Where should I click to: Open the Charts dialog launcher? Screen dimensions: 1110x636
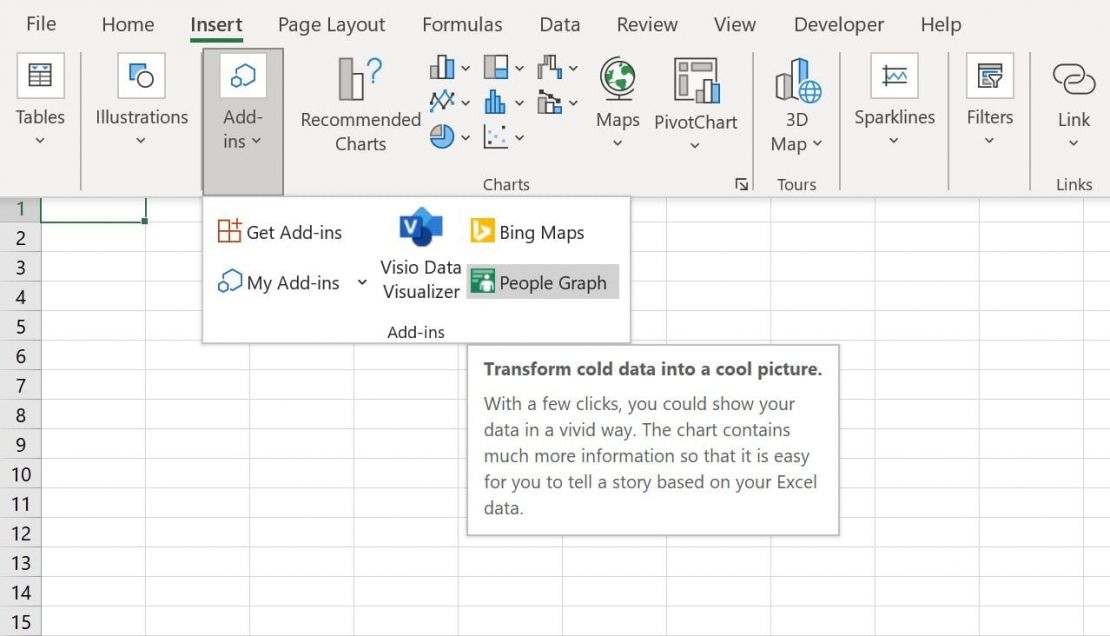pyautogui.click(x=741, y=184)
